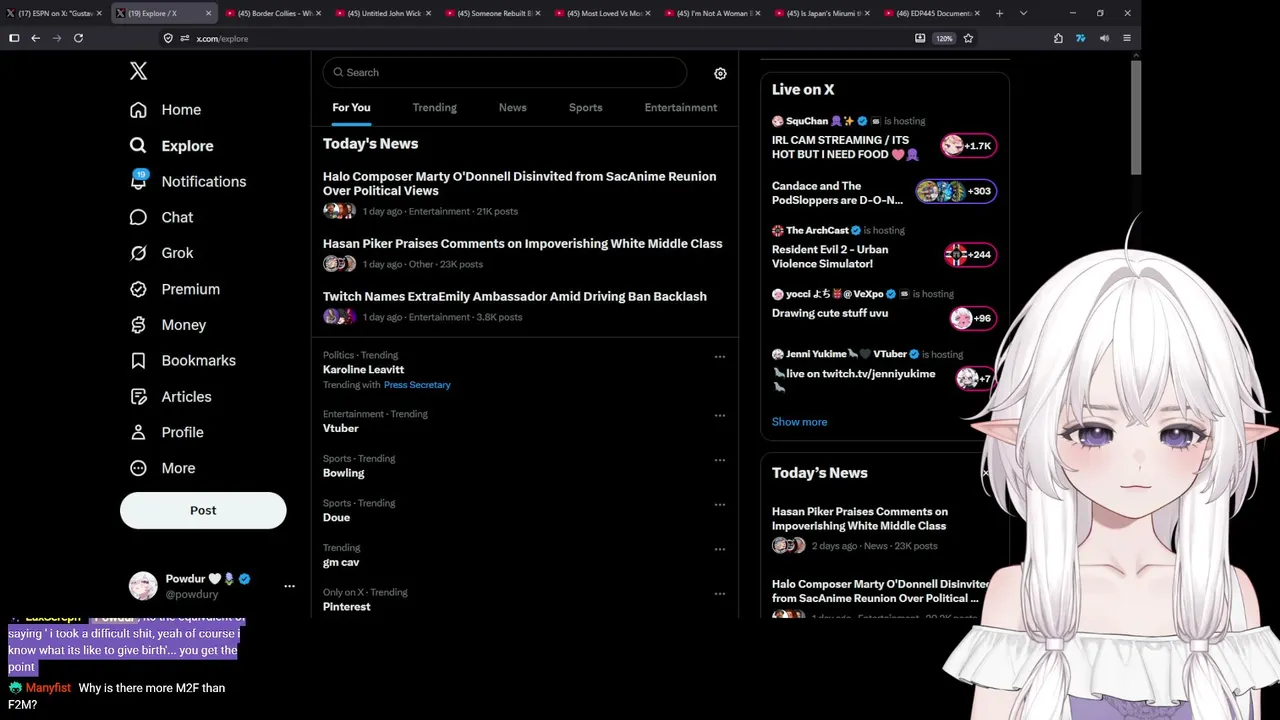This screenshot has width=1280, height=720.
Task: Switch to the For You tab
Action: point(351,107)
